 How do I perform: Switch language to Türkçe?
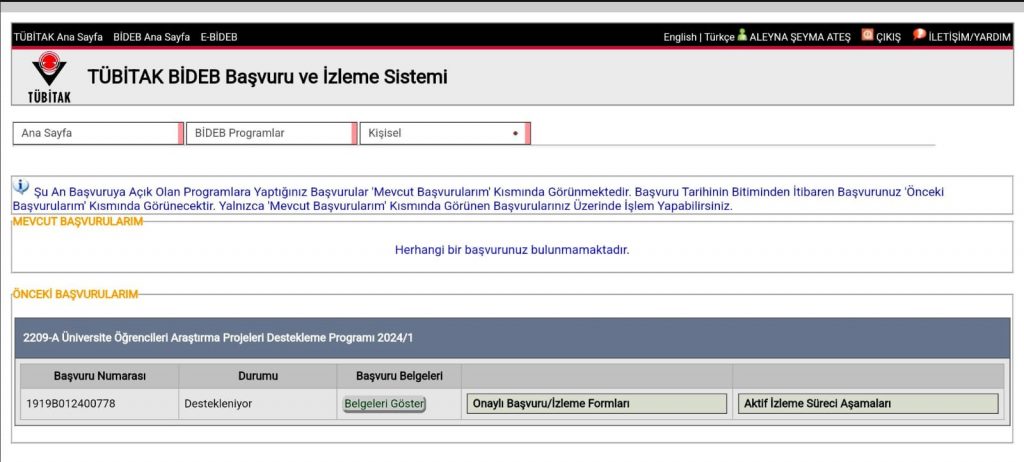click(719, 37)
